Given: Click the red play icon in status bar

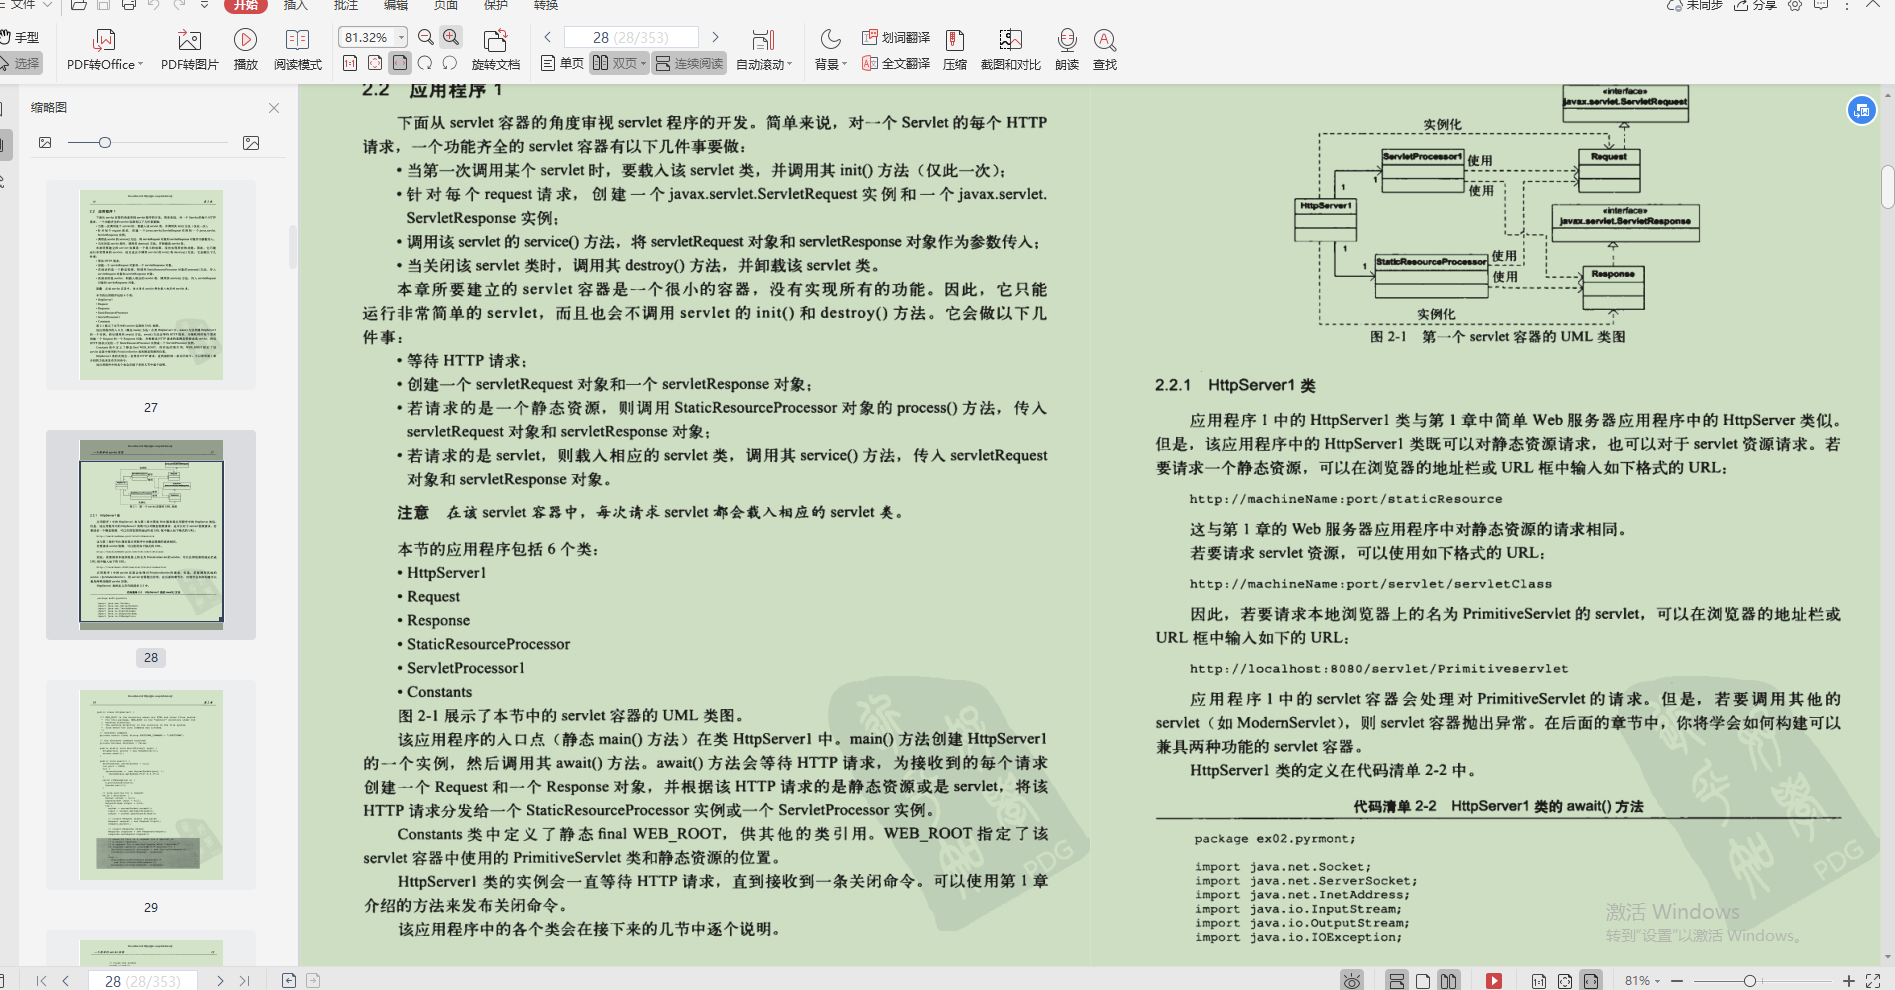Looking at the screenshot, I should coord(1494,981).
